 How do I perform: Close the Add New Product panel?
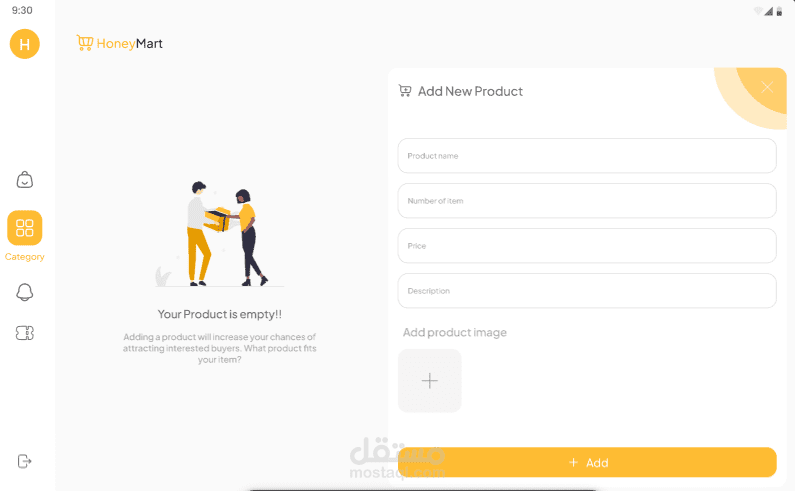[767, 87]
